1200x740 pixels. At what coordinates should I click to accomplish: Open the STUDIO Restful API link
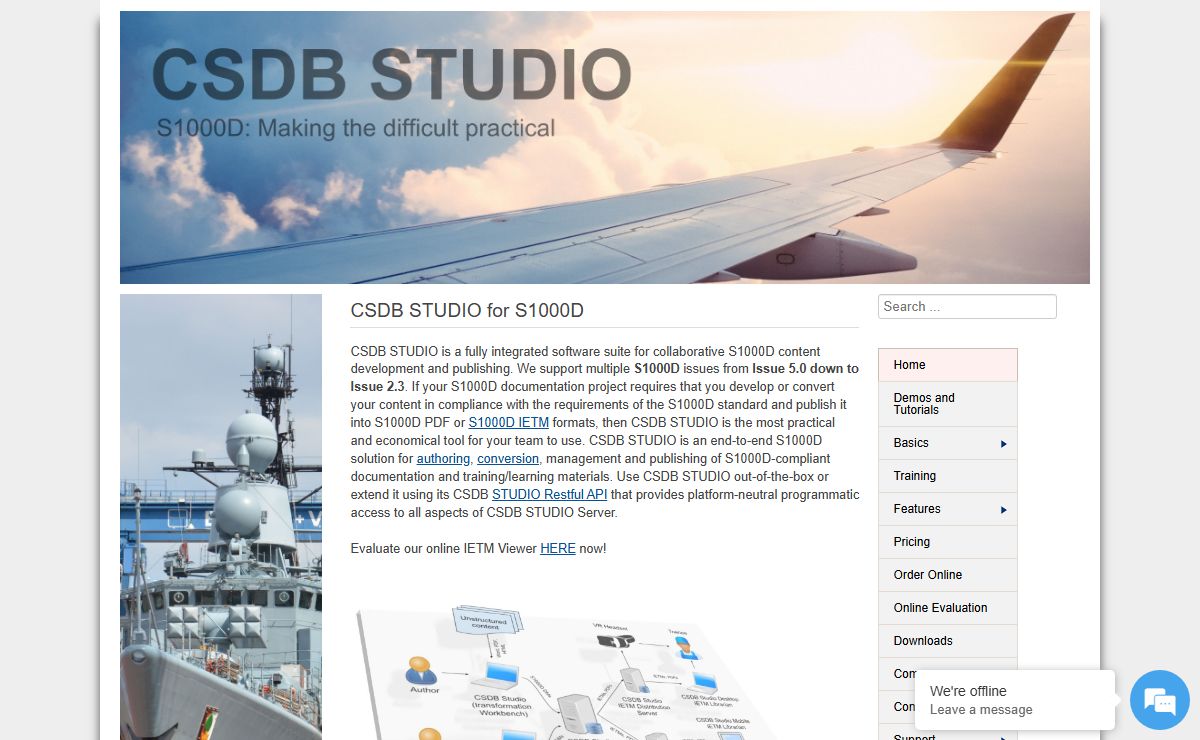pyautogui.click(x=549, y=495)
